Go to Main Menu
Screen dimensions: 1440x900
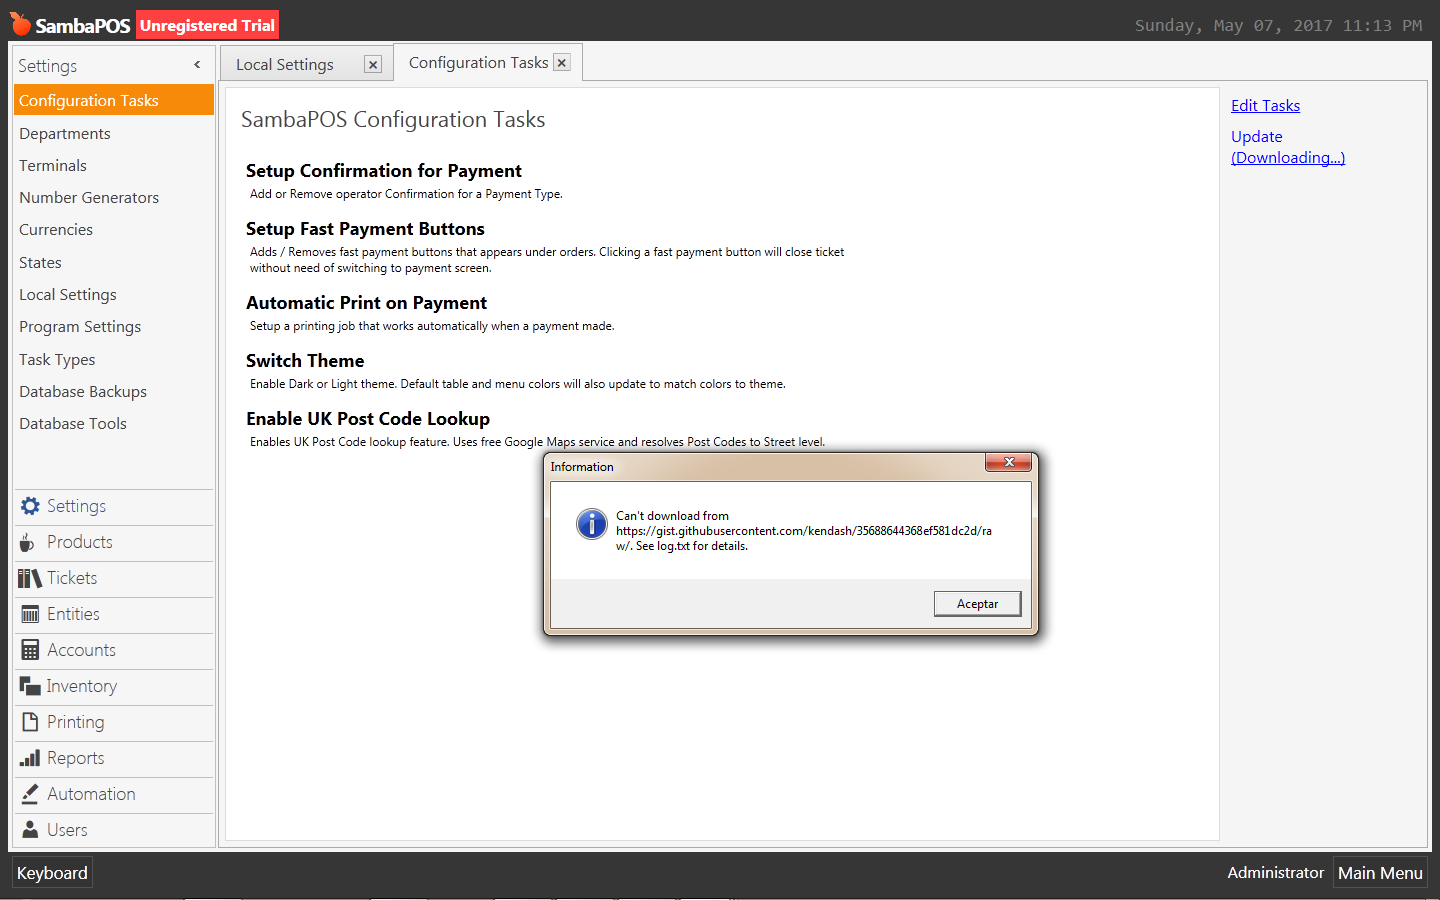pyautogui.click(x=1380, y=873)
